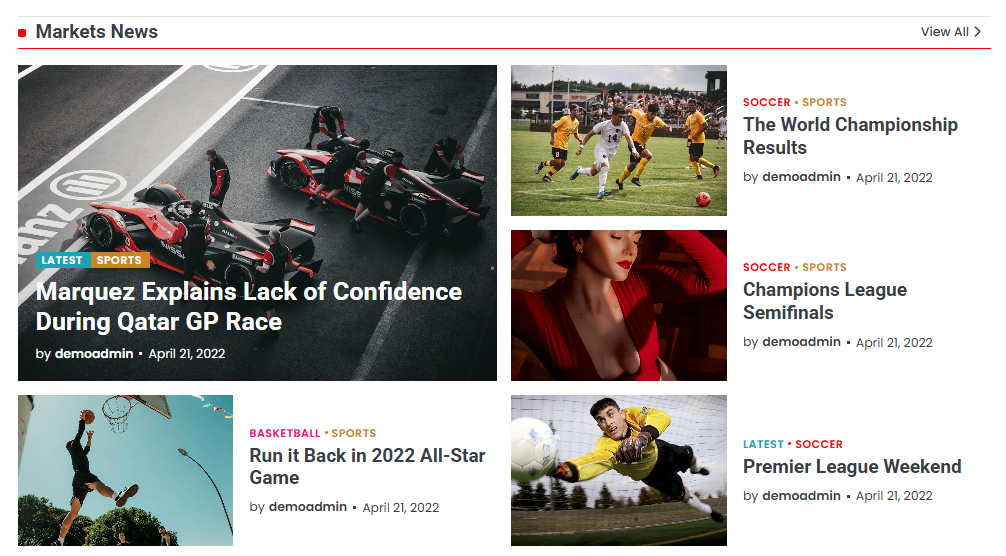
Task: Open the Markets News section heading
Action: [x=96, y=32]
